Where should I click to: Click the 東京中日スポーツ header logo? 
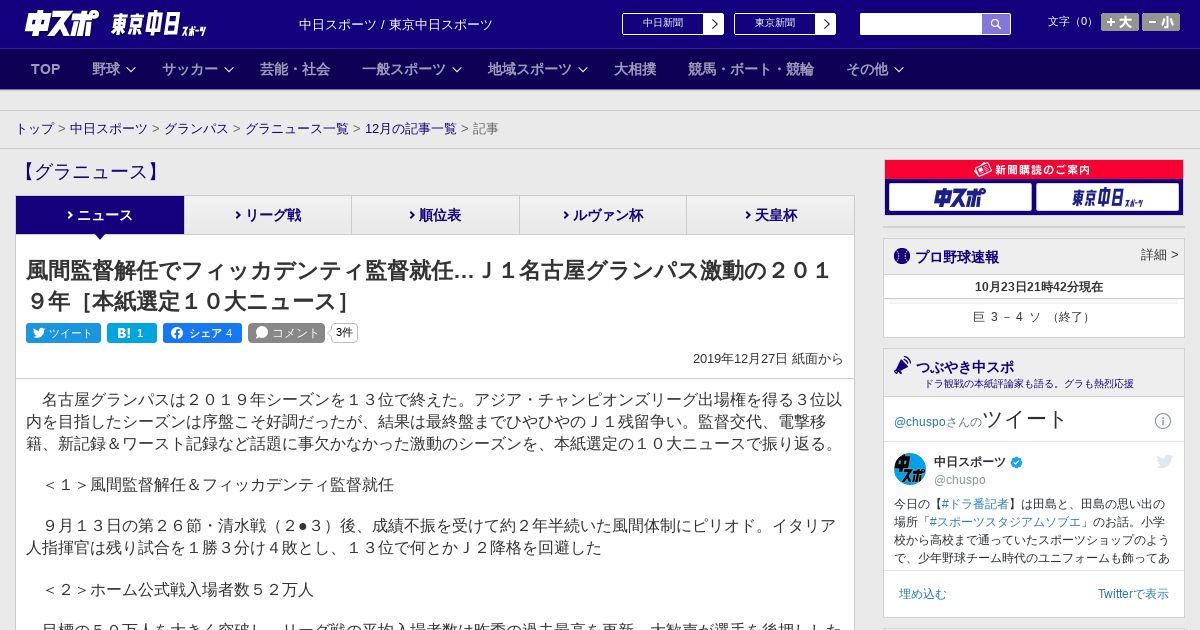[x=159, y=24]
